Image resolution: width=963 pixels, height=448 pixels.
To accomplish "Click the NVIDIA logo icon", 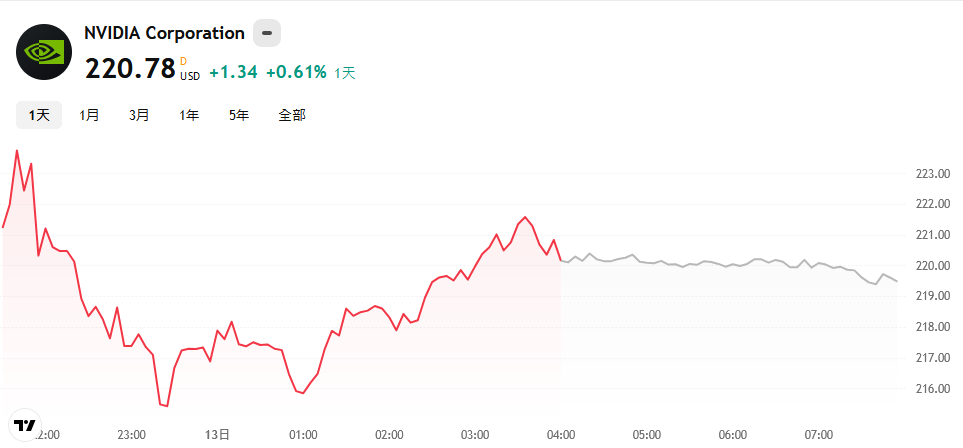I will pos(44,52).
